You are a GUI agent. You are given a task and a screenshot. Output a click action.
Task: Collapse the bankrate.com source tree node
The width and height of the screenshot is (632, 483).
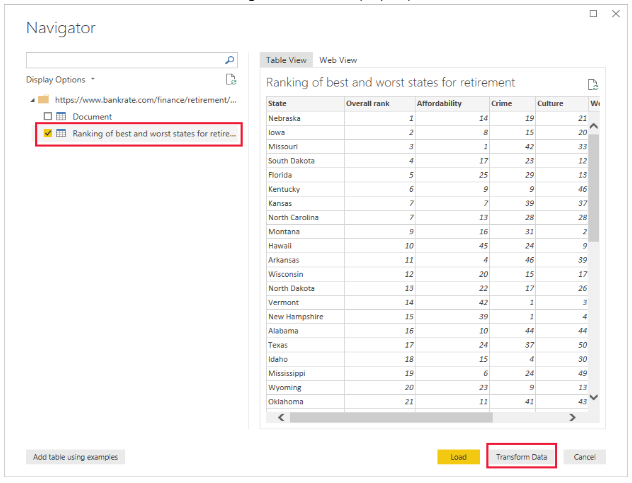click(32, 100)
